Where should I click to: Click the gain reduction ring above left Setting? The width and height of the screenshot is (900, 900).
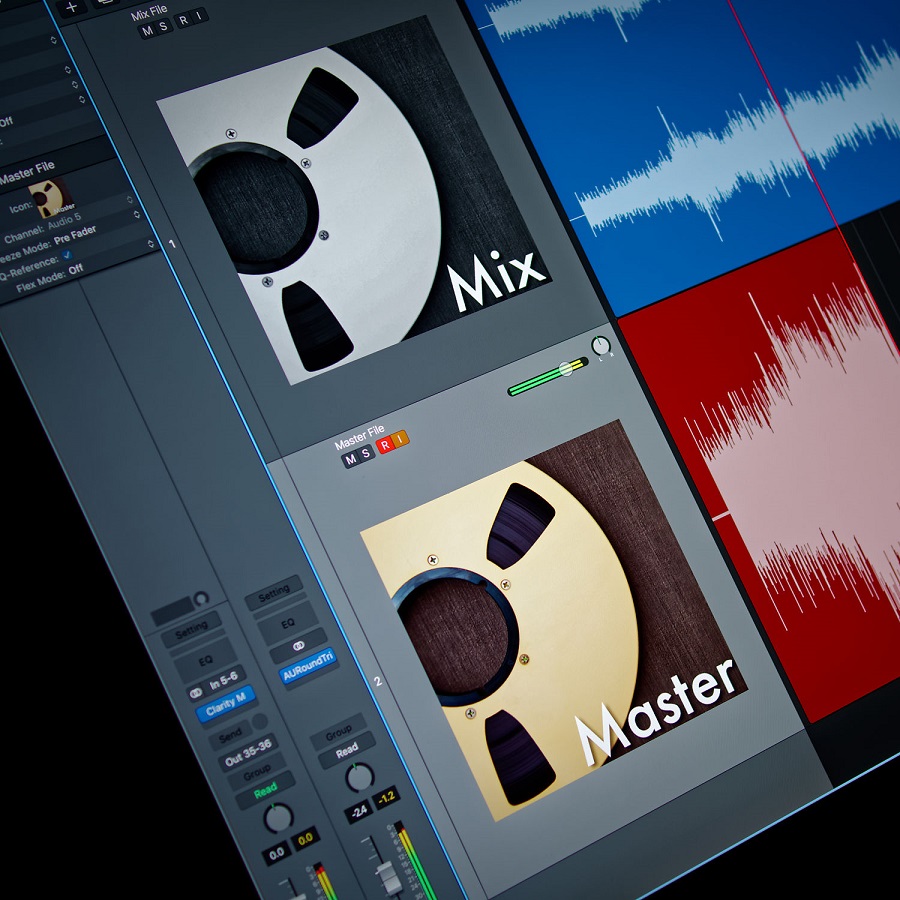(201, 599)
